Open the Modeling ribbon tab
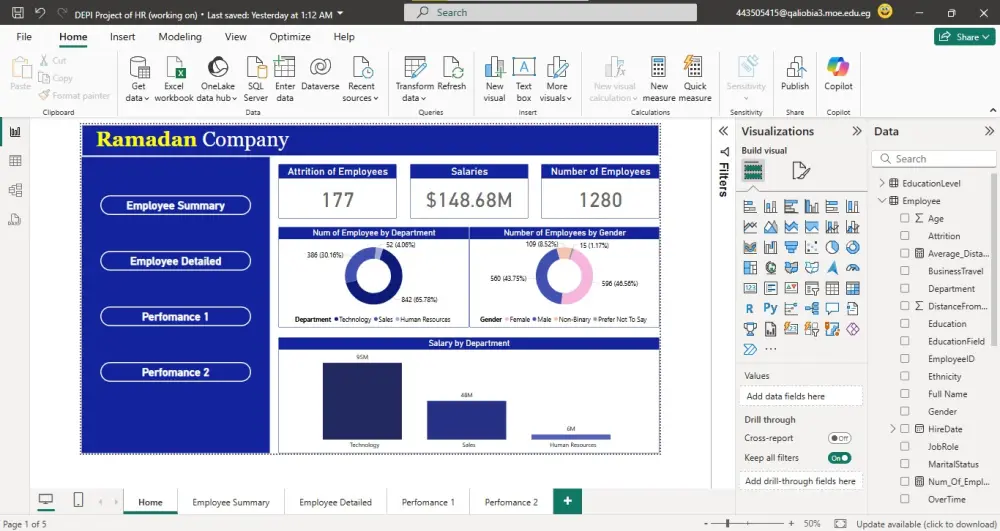Viewport: 1000px width, 531px height. [180, 37]
